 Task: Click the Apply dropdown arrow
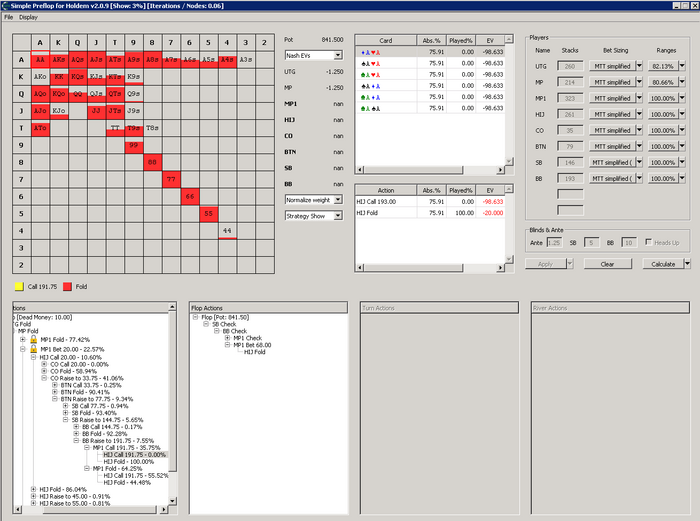pyautogui.click(x=570, y=264)
